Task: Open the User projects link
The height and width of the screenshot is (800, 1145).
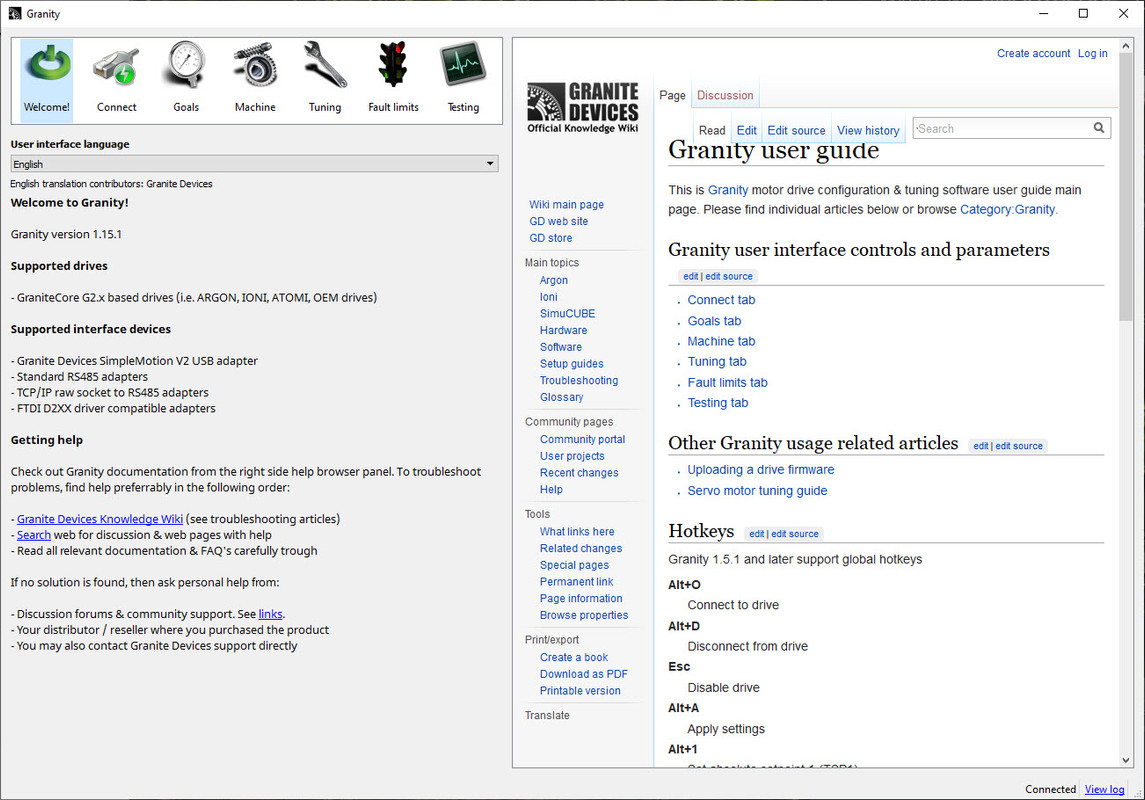Action: tap(572, 456)
